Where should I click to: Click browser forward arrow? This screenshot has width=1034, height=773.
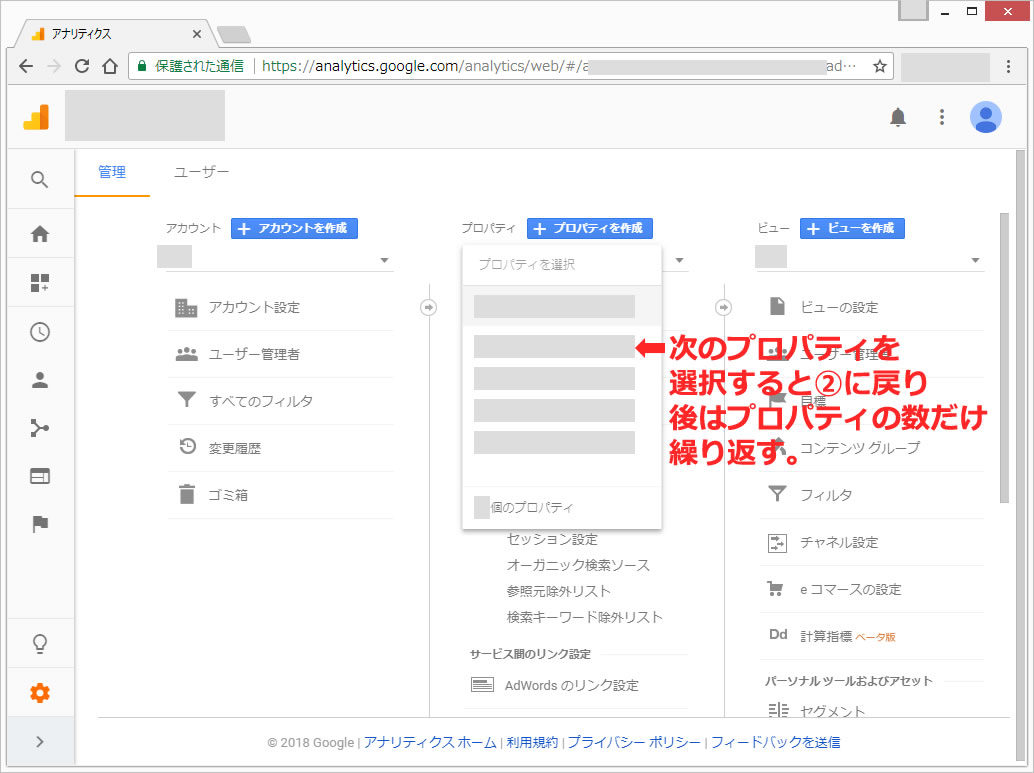pyautogui.click(x=54, y=66)
